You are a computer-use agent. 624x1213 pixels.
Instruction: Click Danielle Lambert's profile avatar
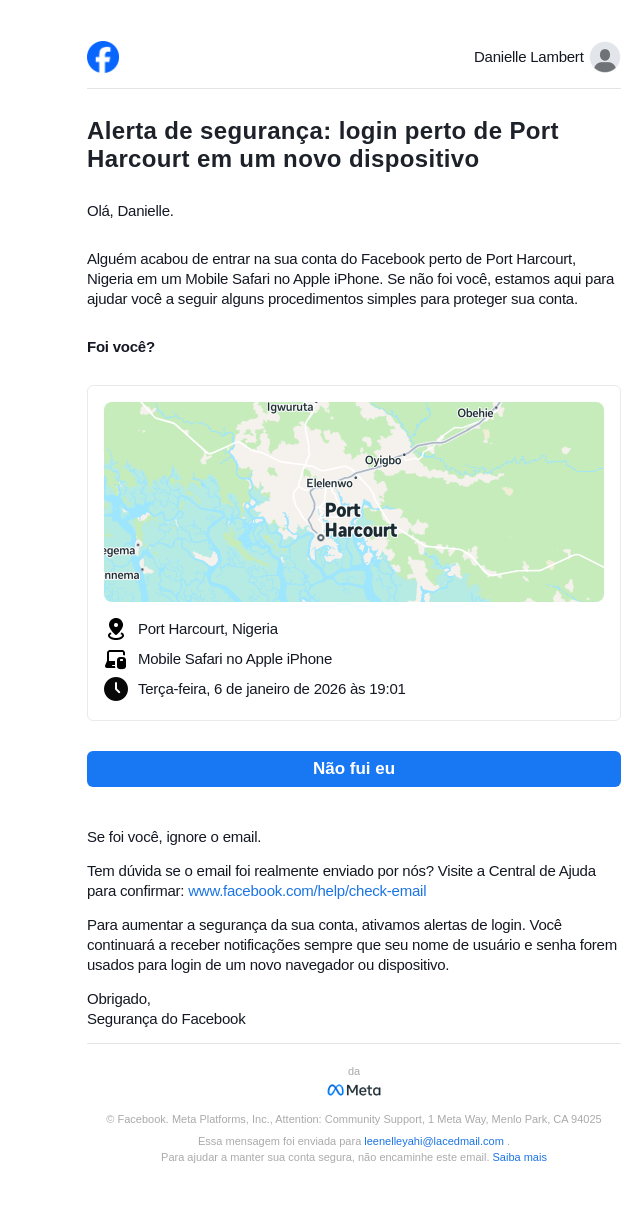click(x=604, y=57)
